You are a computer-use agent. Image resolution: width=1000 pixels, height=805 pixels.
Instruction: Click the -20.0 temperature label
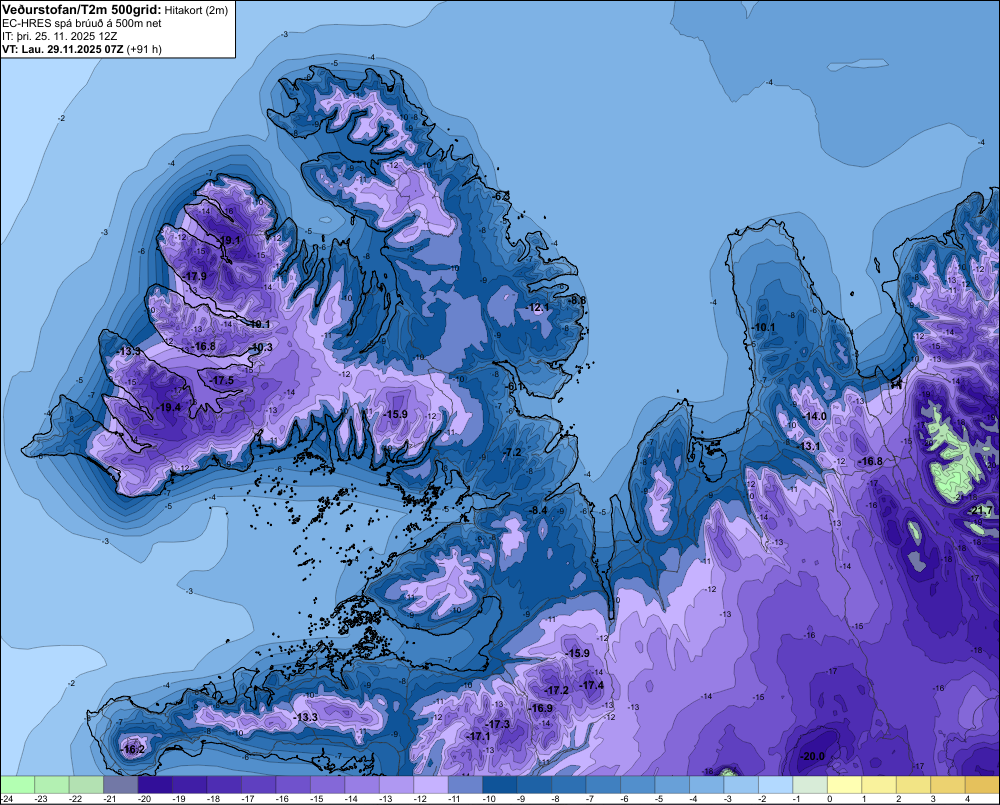point(812,756)
